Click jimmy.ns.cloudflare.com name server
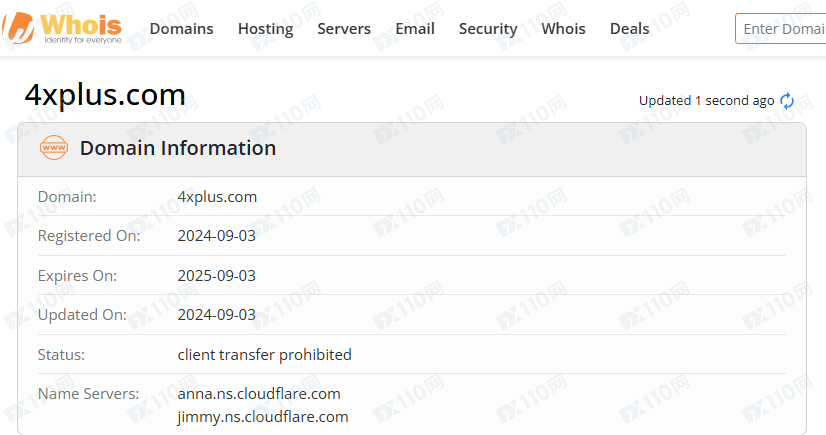This screenshot has width=826, height=435. tap(262, 417)
